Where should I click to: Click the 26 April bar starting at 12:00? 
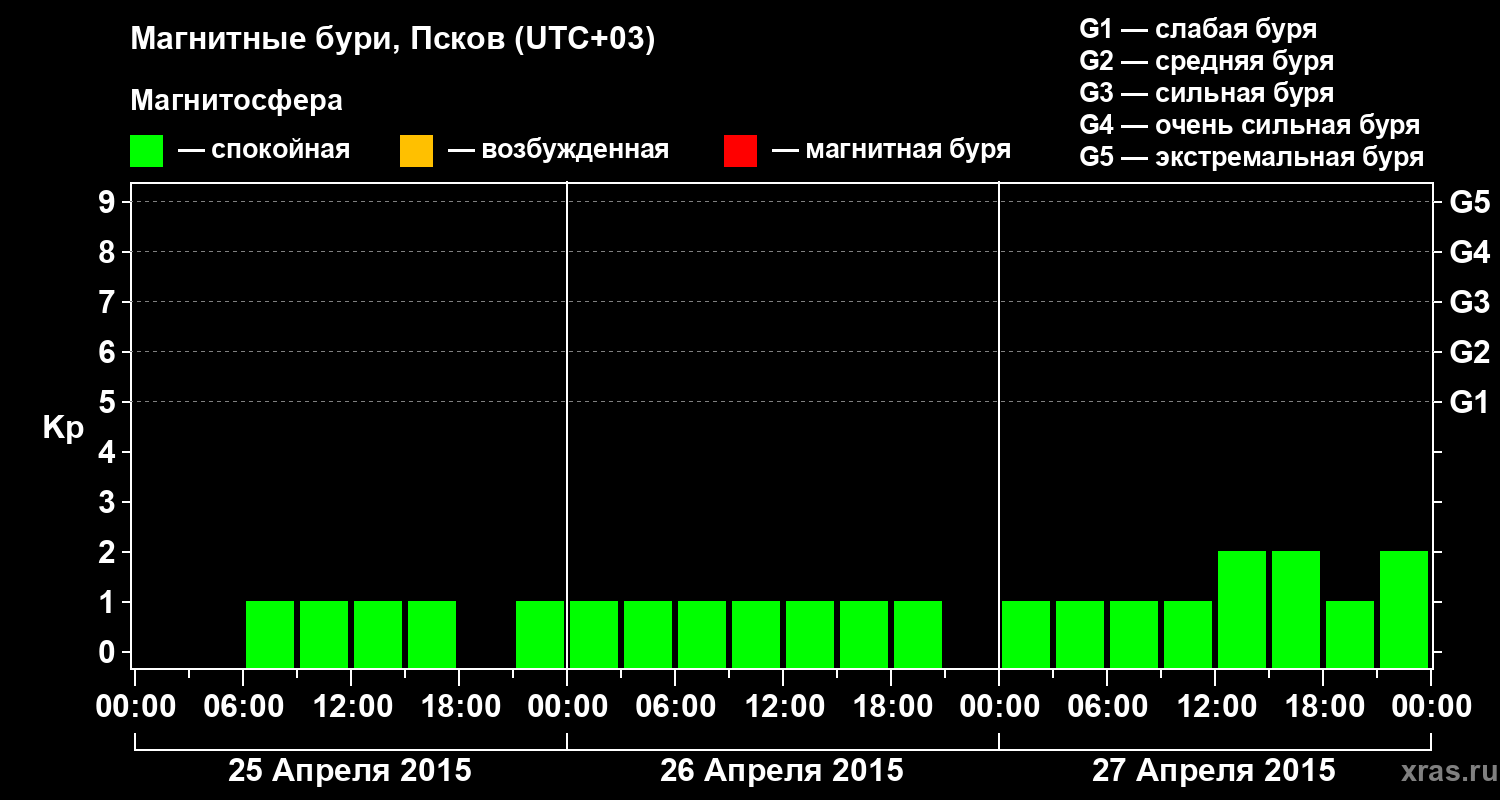tap(810, 634)
